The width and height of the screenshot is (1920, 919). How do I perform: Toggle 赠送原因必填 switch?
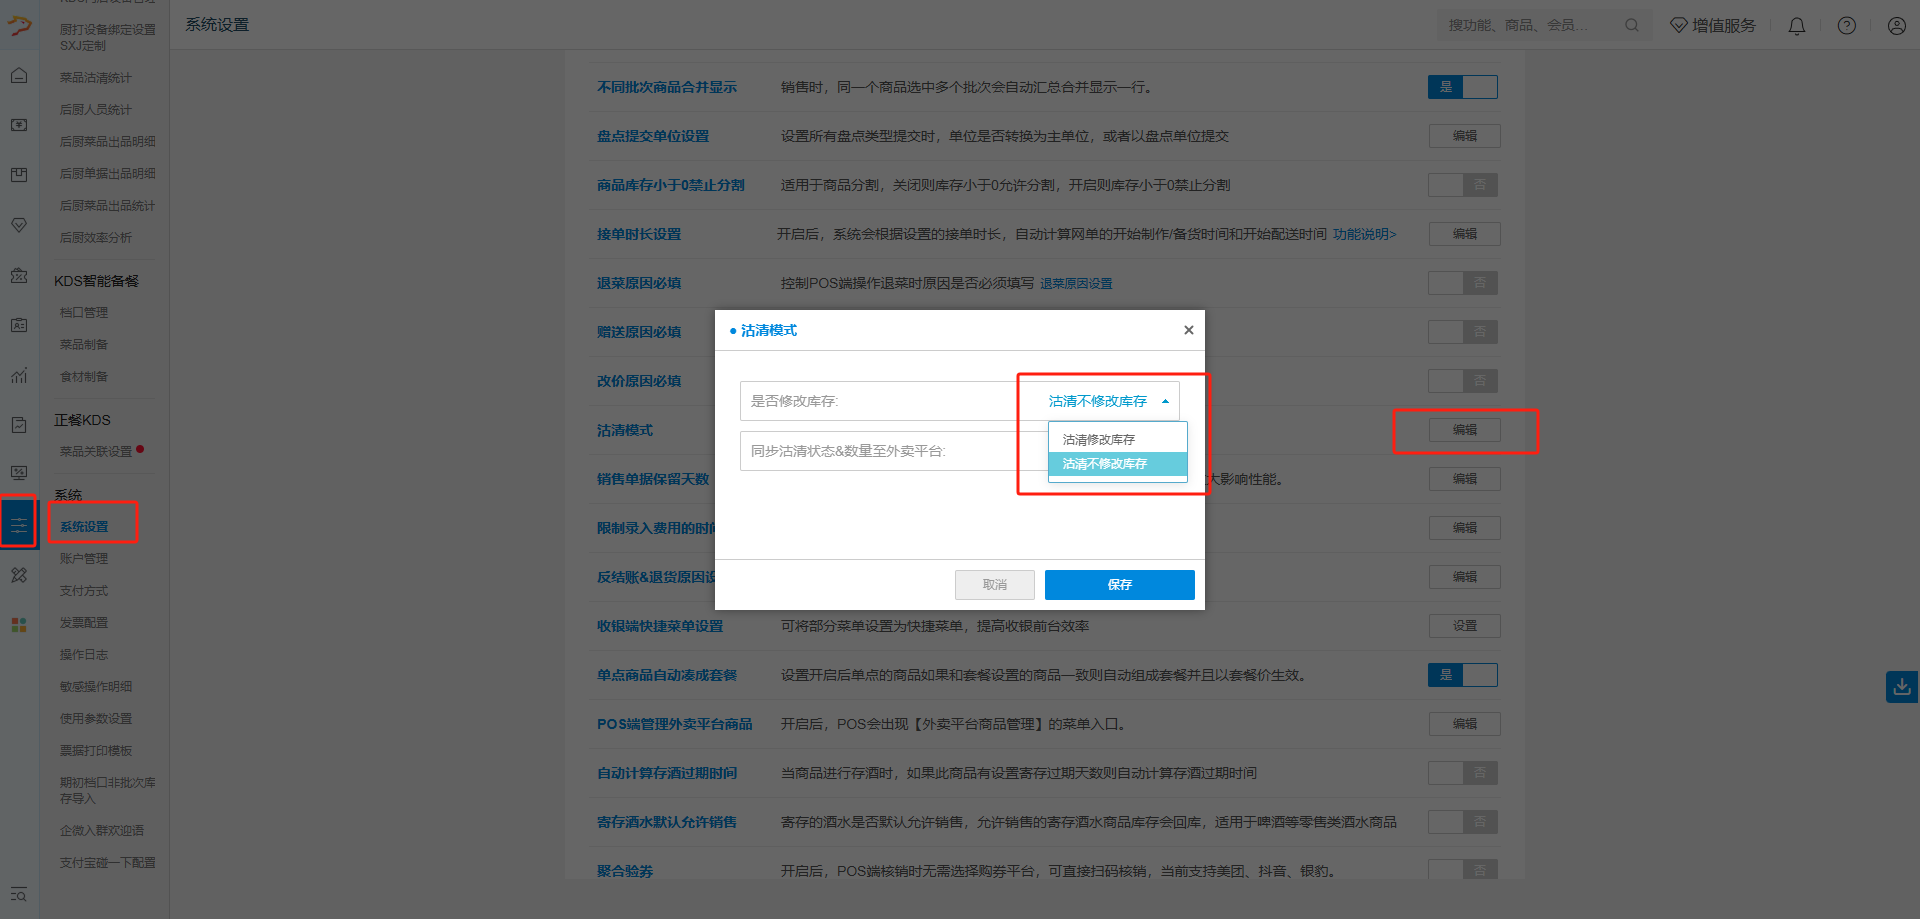click(1463, 332)
